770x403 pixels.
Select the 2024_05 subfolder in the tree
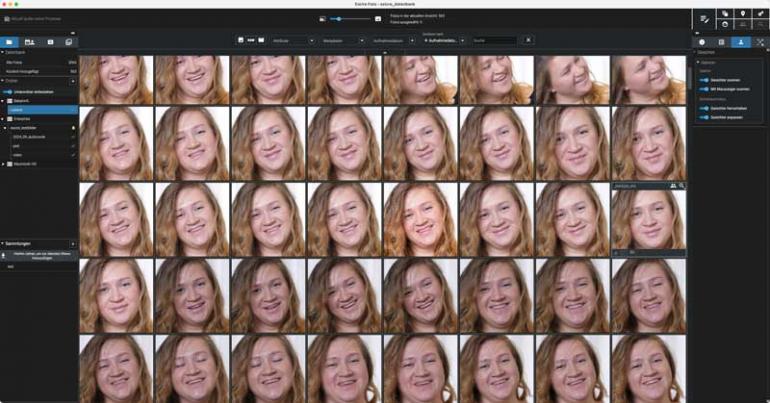pos(29,137)
